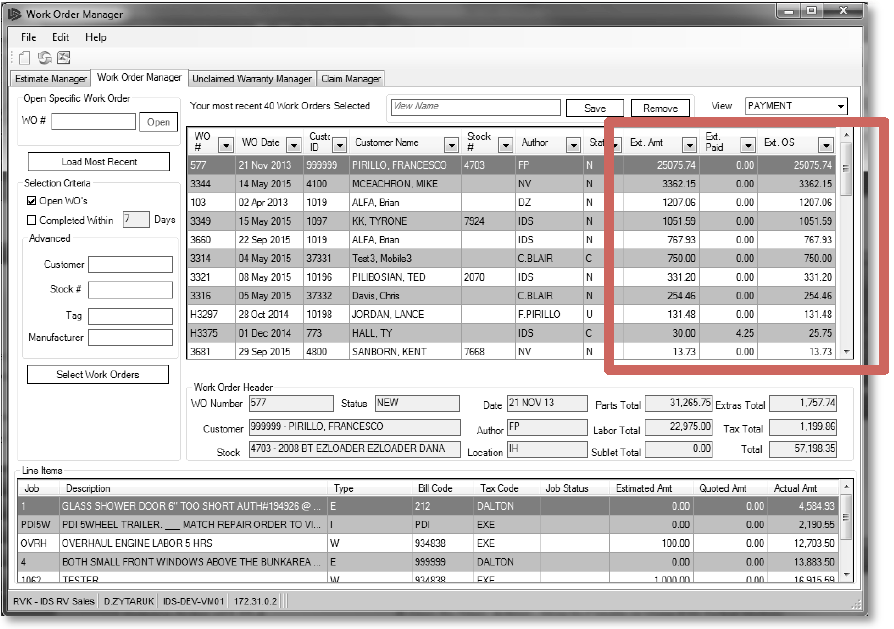This screenshot has height=629, width=894.
Task: Click the Remove view button
Action: point(660,108)
